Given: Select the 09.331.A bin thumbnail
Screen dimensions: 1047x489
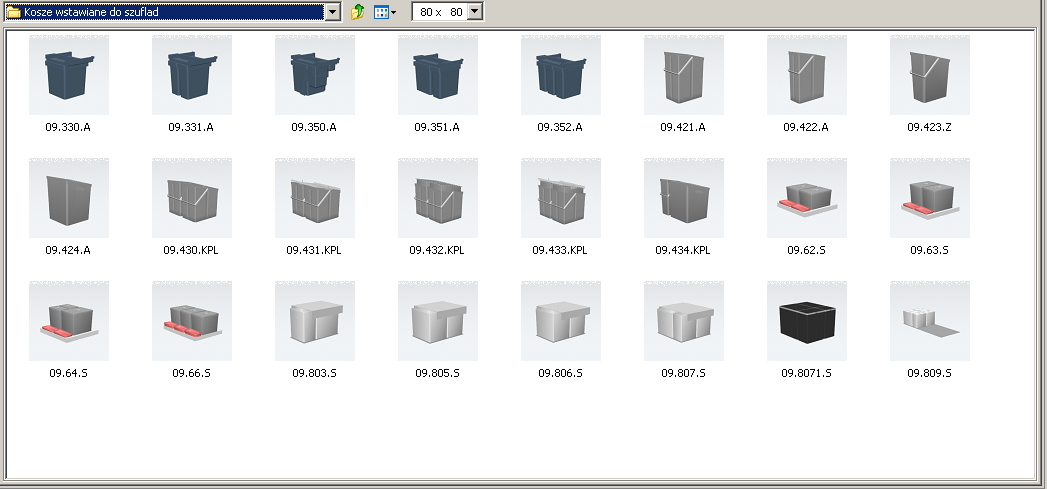Looking at the screenshot, I should click(x=192, y=75).
